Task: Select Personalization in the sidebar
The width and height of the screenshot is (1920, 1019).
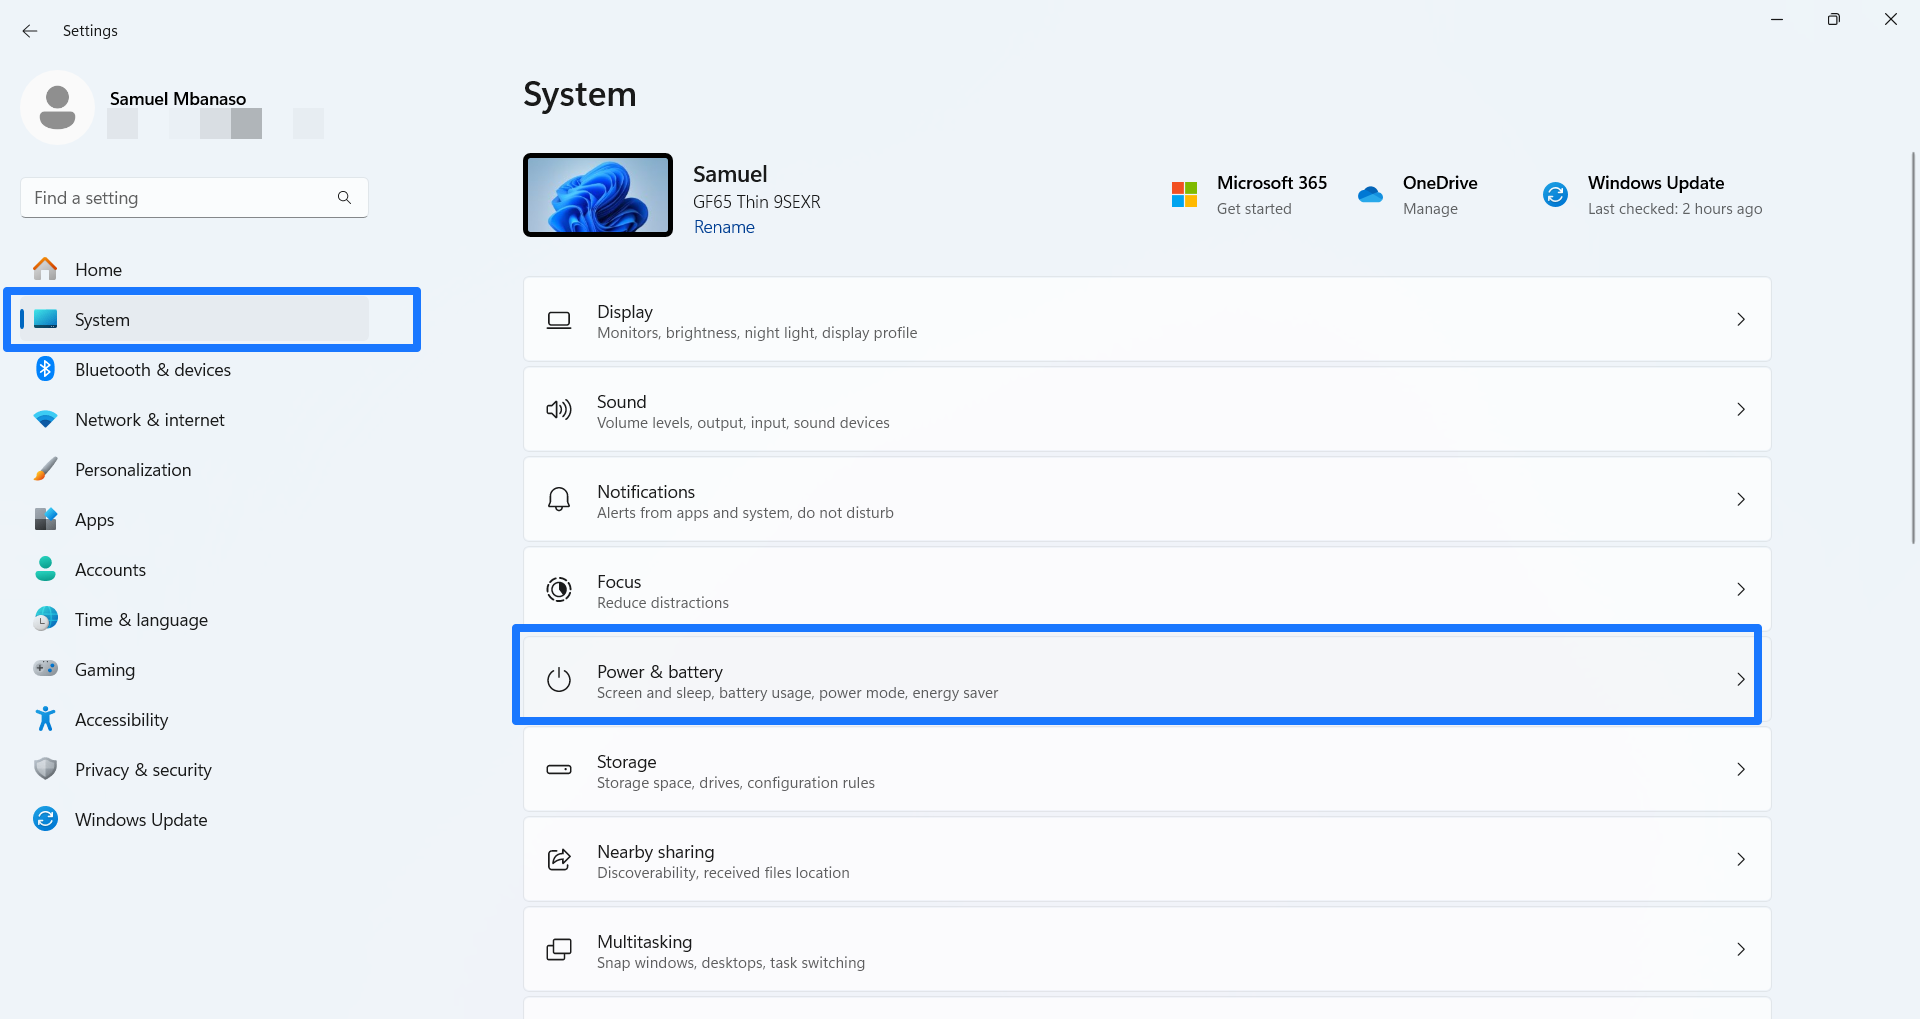Action: 133,470
